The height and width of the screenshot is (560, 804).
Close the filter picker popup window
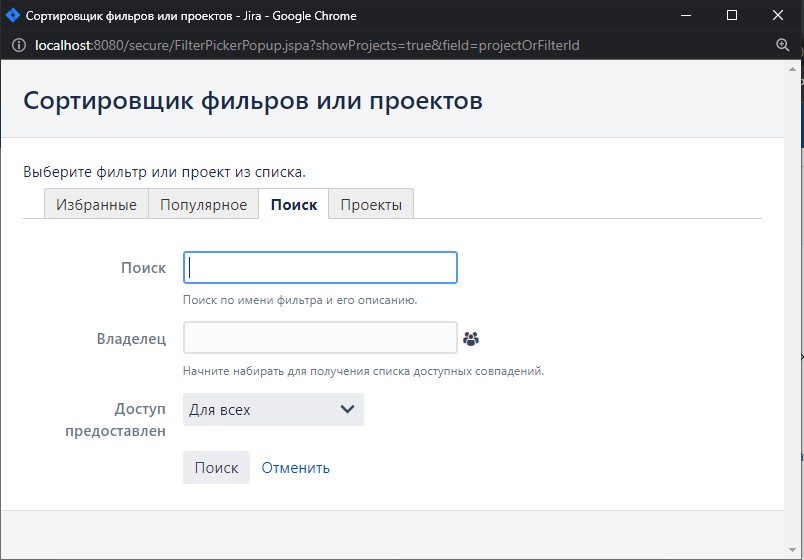(778, 15)
